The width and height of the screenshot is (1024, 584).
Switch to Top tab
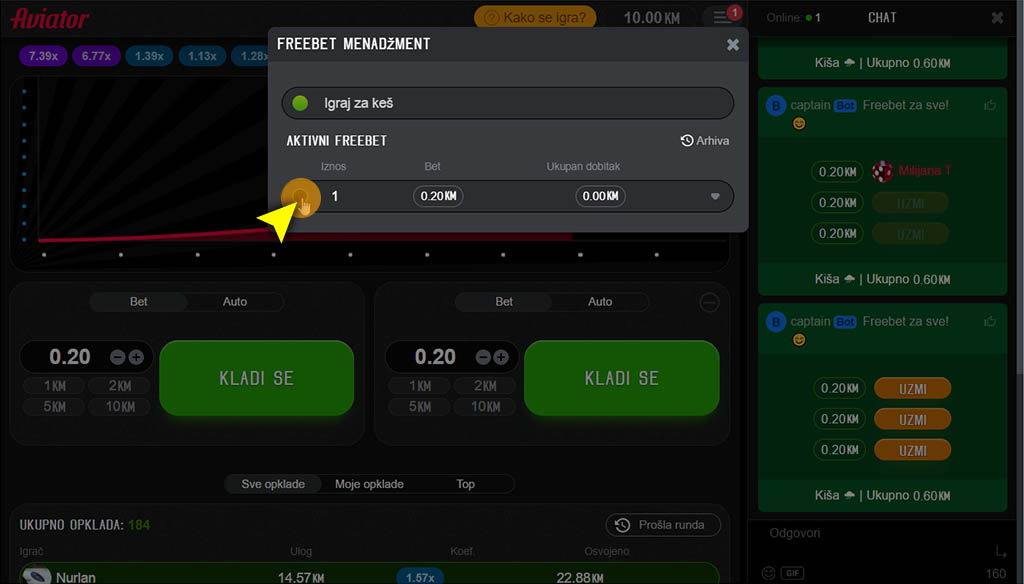[x=466, y=484]
